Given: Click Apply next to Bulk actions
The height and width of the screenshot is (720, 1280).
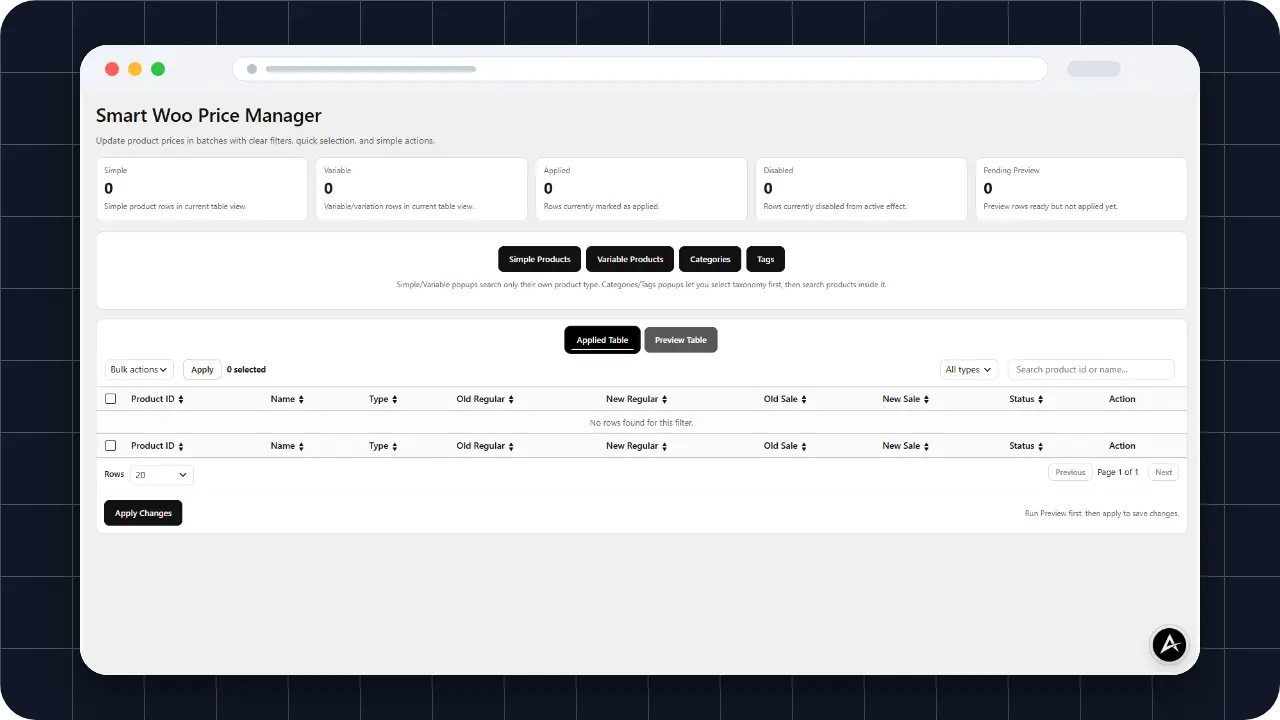Looking at the screenshot, I should pos(202,370).
